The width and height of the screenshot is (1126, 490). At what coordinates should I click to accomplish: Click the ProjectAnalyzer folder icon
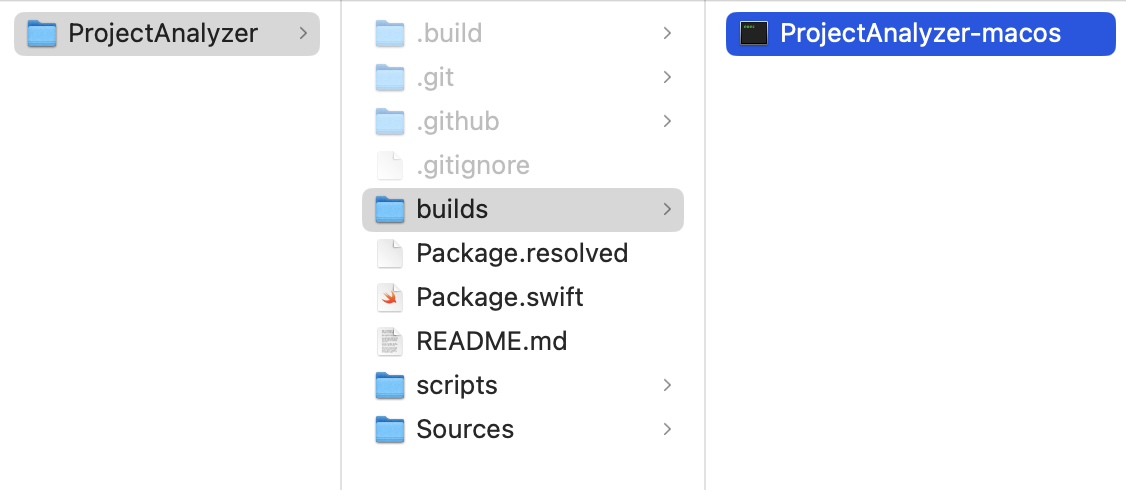(42, 33)
